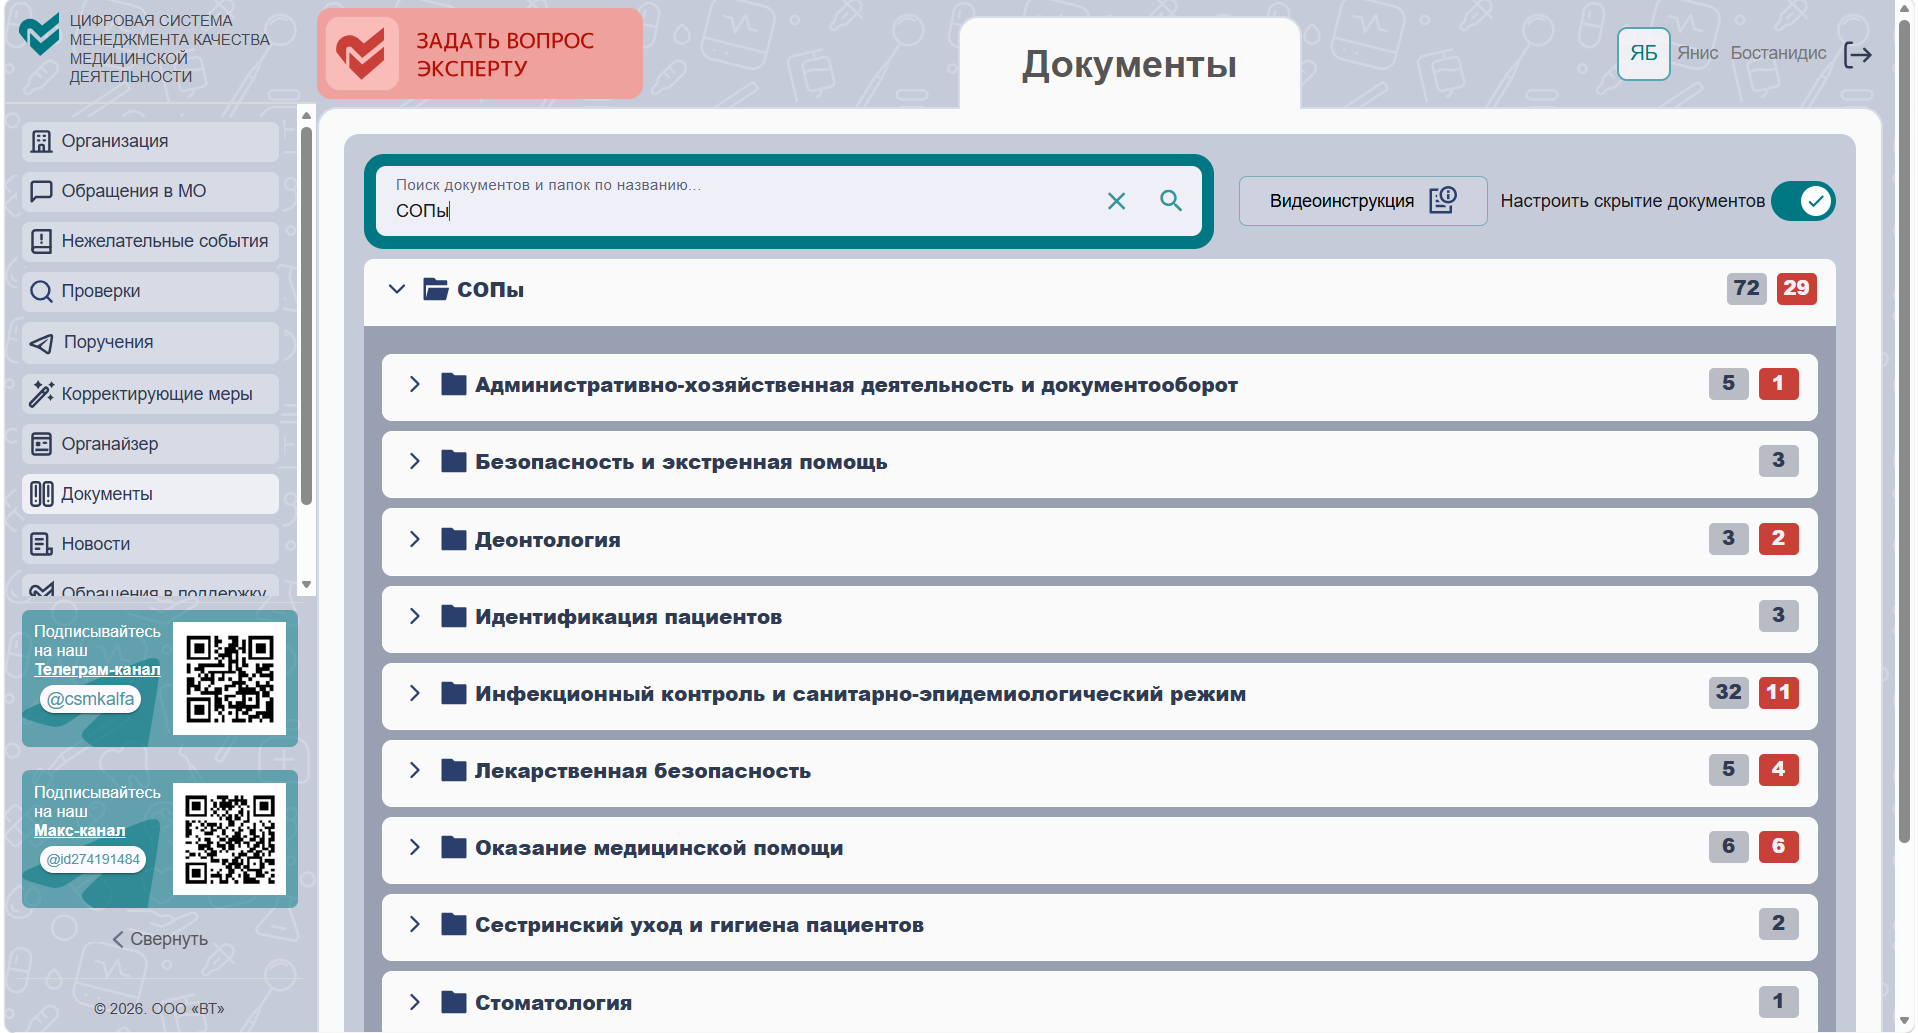Click the Органайзер calendar icon
The height and width of the screenshot is (1033, 1918).
[41, 444]
